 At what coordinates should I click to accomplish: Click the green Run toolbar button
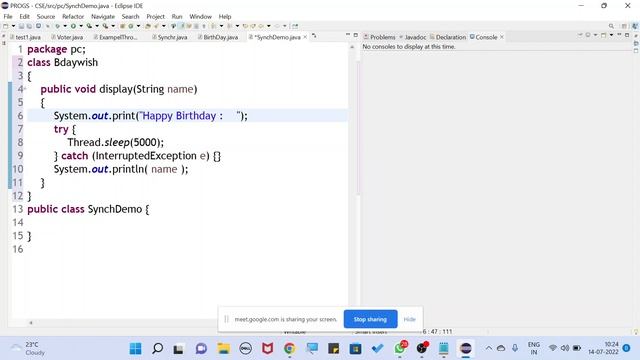coord(73,26)
